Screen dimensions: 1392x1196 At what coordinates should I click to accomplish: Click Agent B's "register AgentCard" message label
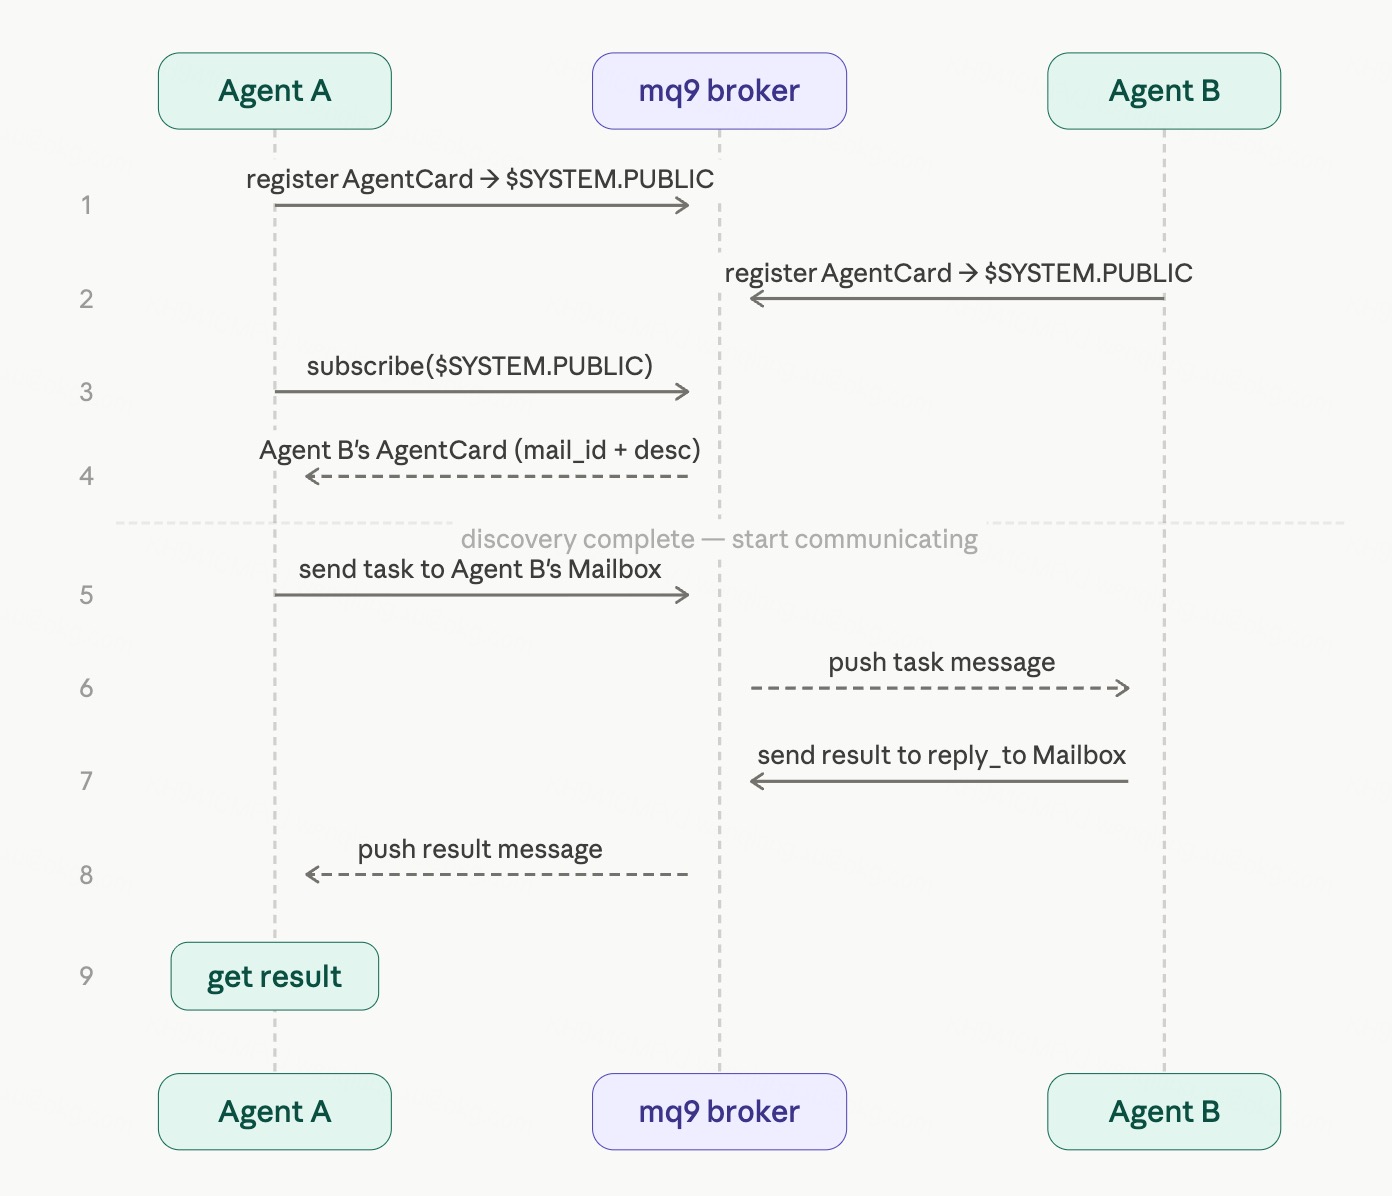(958, 273)
